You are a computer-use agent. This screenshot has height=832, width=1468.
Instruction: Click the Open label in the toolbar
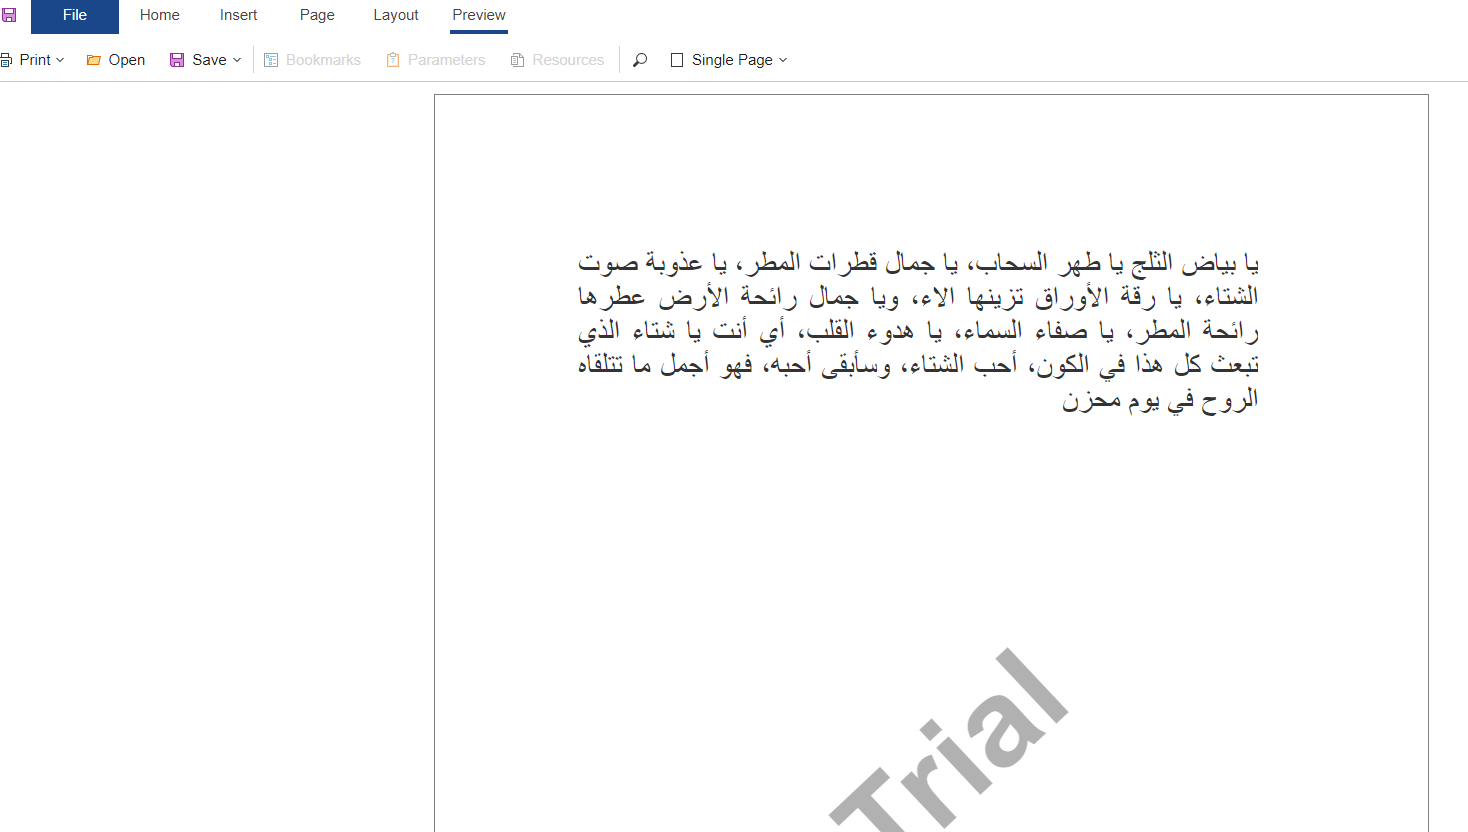pos(127,60)
